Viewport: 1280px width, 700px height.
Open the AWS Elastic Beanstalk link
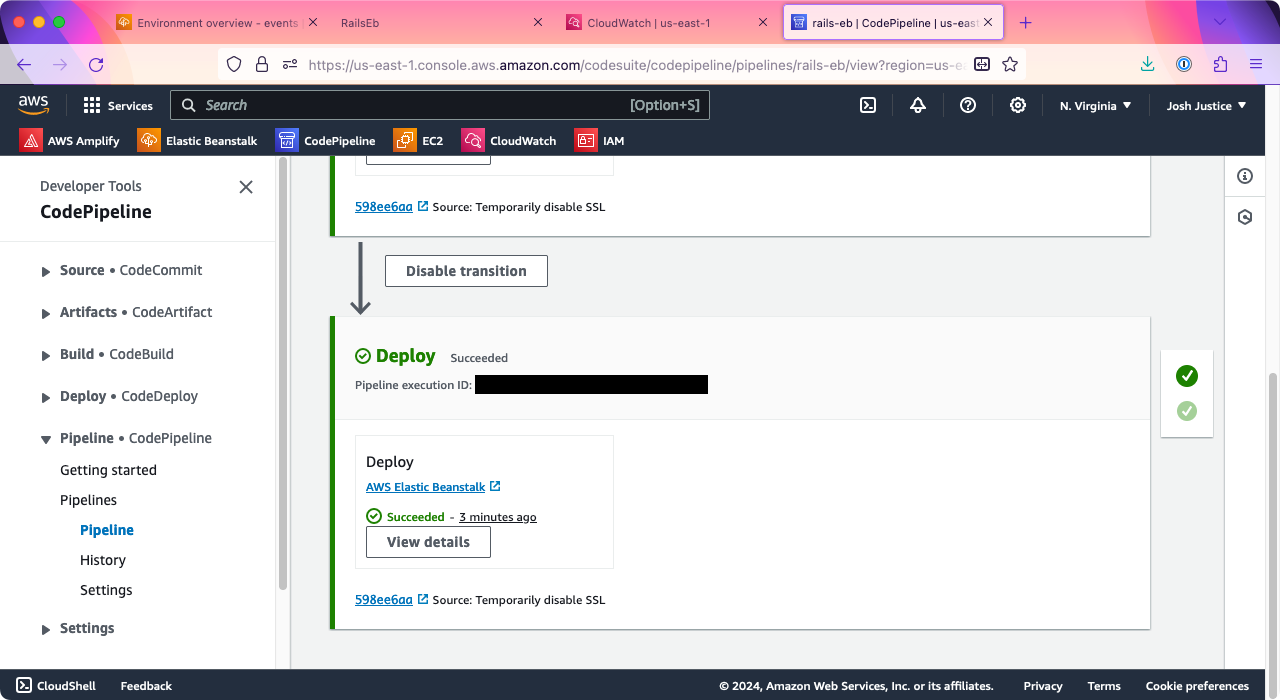(x=425, y=487)
